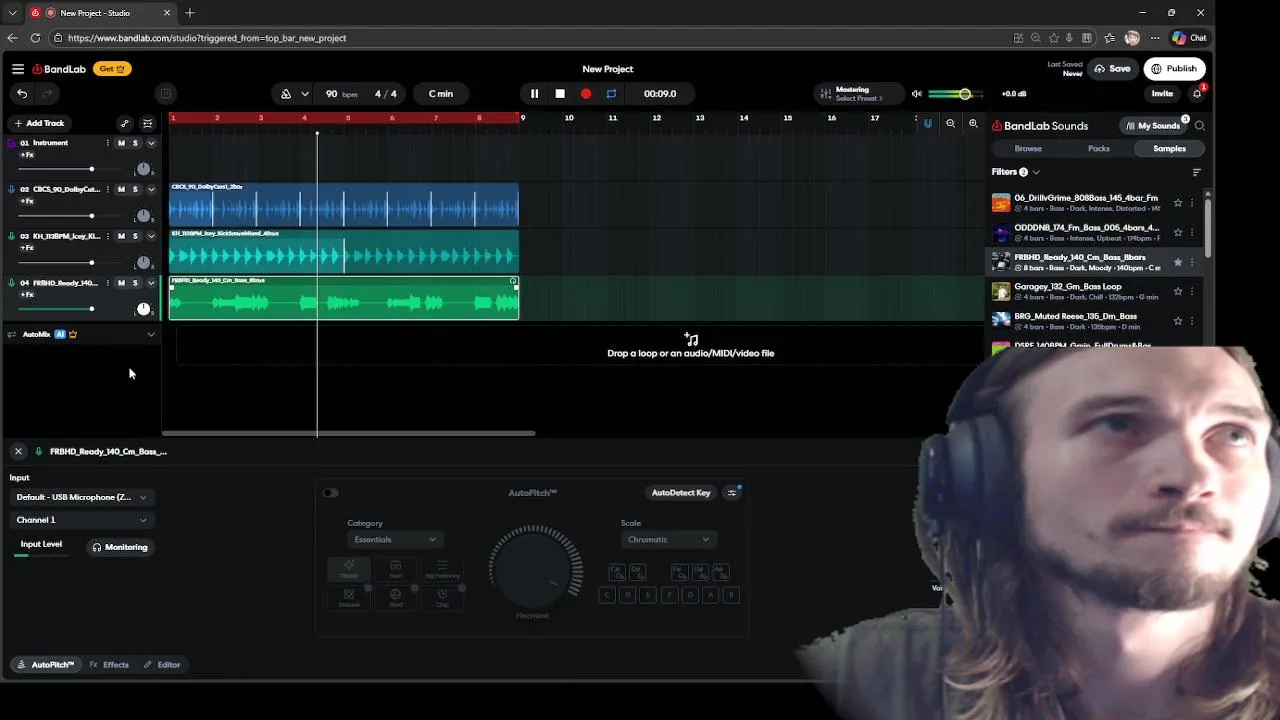This screenshot has width=1280, height=720.
Task: Unfavorite the FRBHD_Ready_140_Cm_Bass_8bars sample
Action: (x=1178, y=262)
